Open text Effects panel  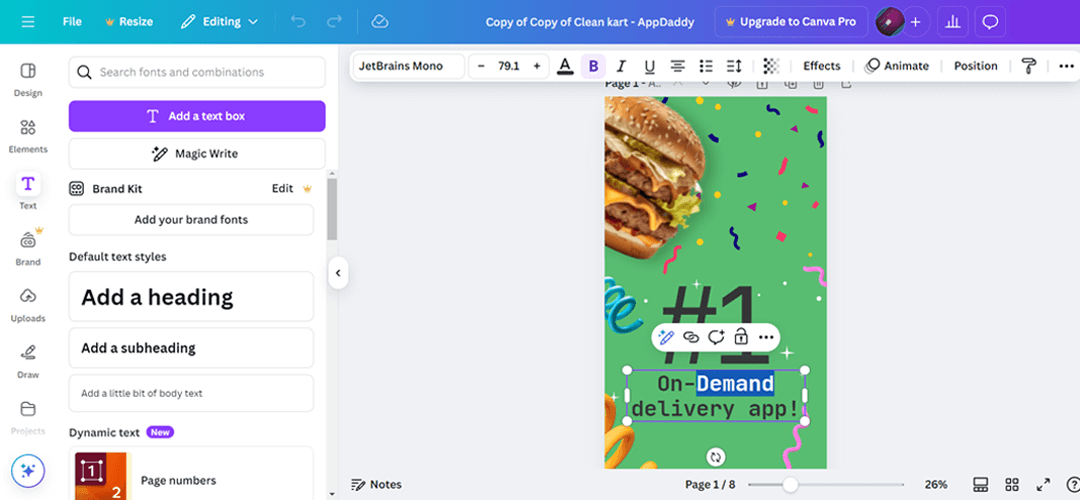pyautogui.click(x=822, y=66)
